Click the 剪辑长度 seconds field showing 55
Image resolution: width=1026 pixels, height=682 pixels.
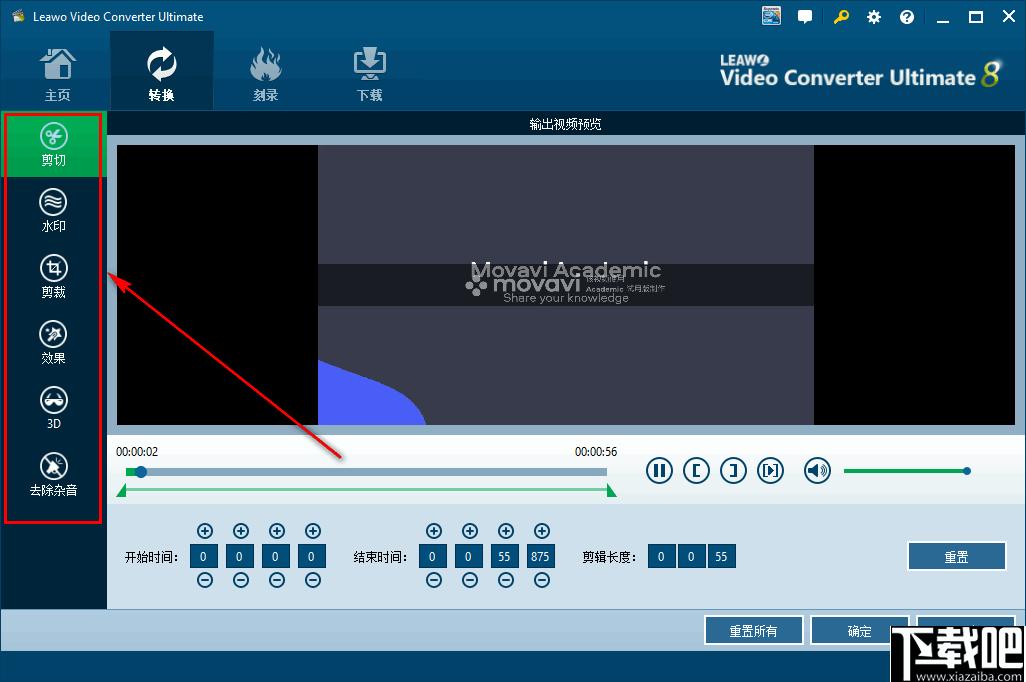(x=721, y=556)
